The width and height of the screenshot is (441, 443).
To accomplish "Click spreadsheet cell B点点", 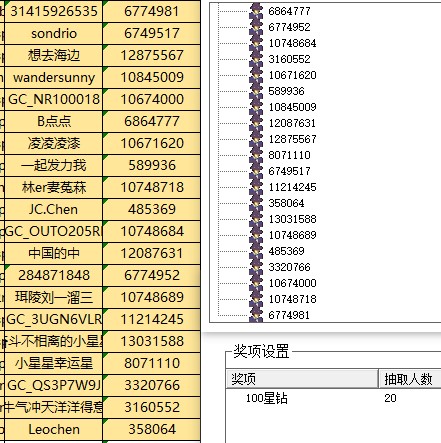I will [54, 121].
